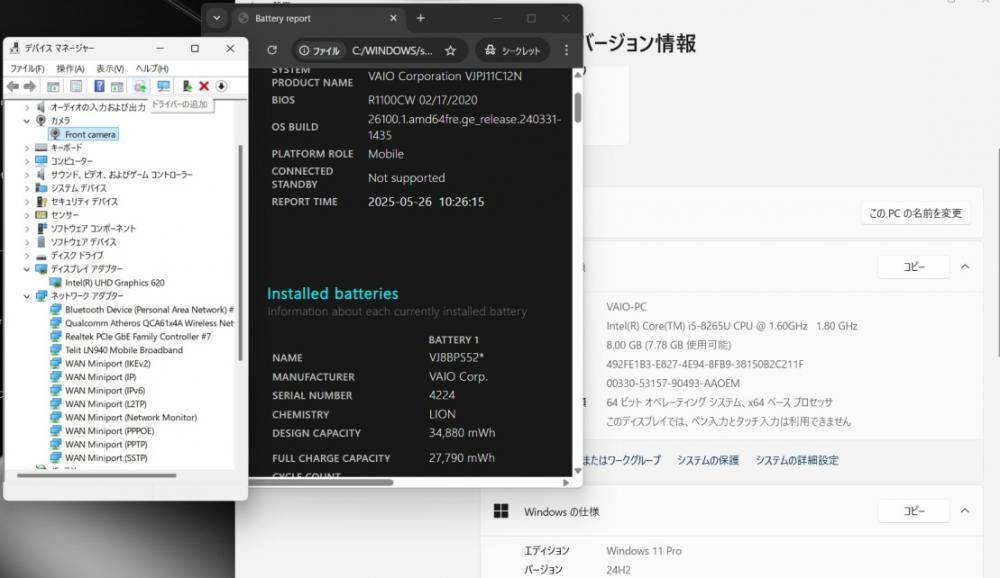Select WAN Miniport (L2TP)

(106, 404)
